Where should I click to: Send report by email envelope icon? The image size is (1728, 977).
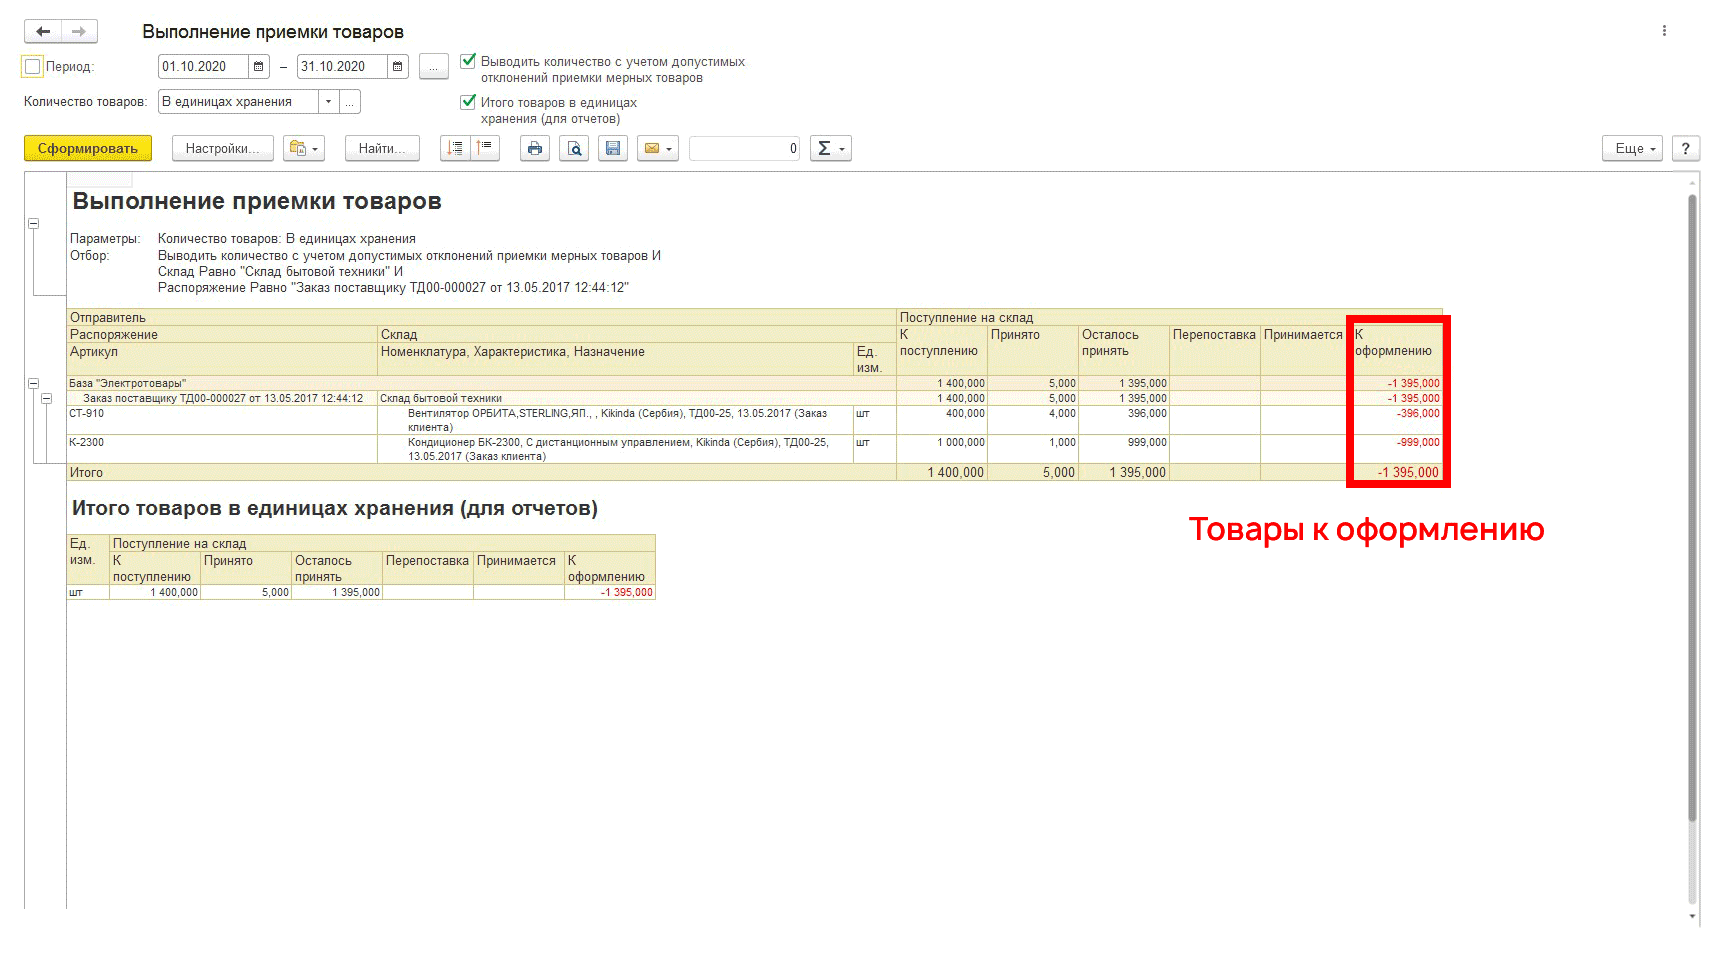658,149
